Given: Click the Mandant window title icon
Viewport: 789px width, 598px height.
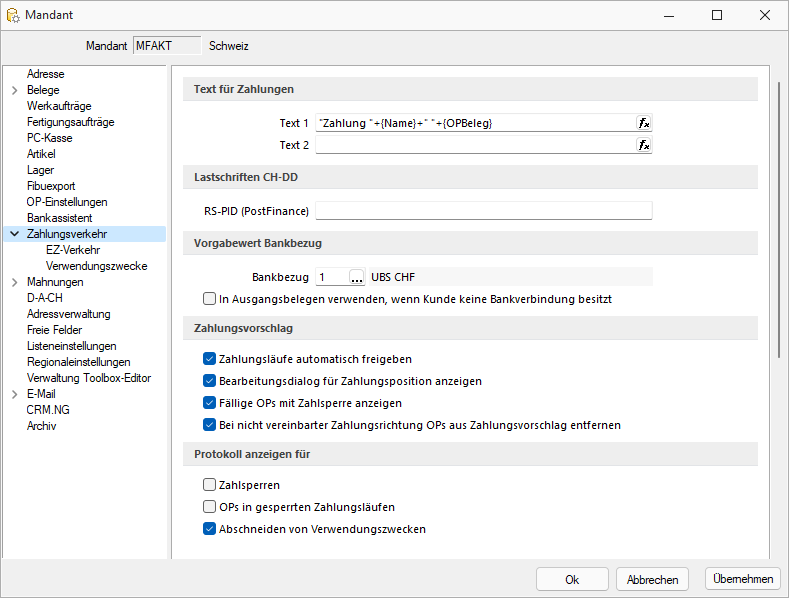Looking at the screenshot, I should point(14,15).
